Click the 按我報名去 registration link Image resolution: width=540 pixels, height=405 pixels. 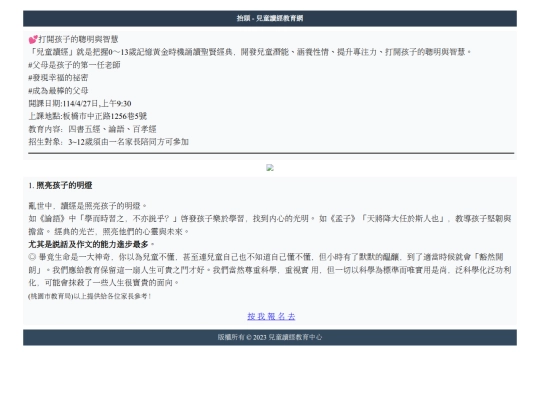[x=271, y=316]
